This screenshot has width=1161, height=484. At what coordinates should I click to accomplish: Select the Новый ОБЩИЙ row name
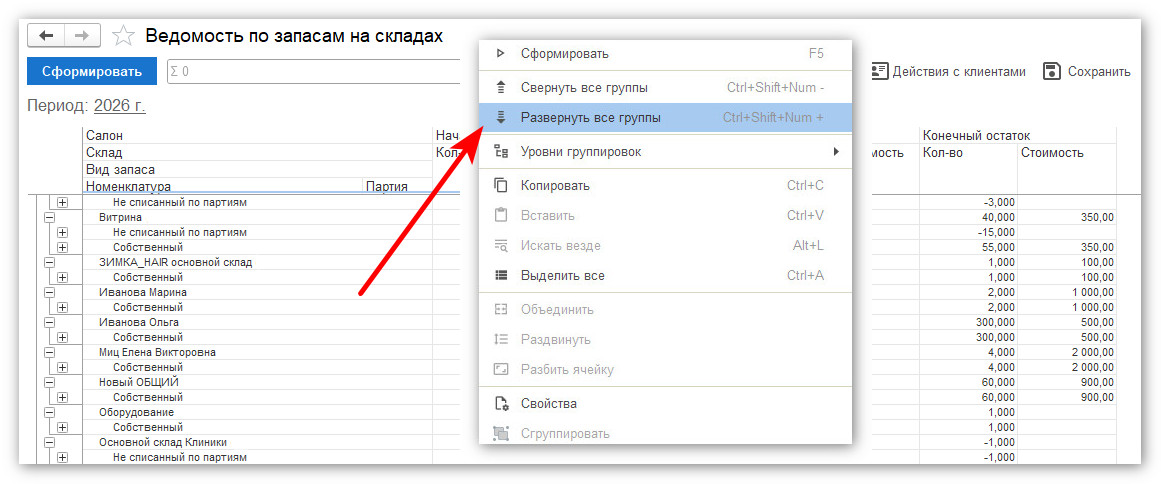coord(257,383)
